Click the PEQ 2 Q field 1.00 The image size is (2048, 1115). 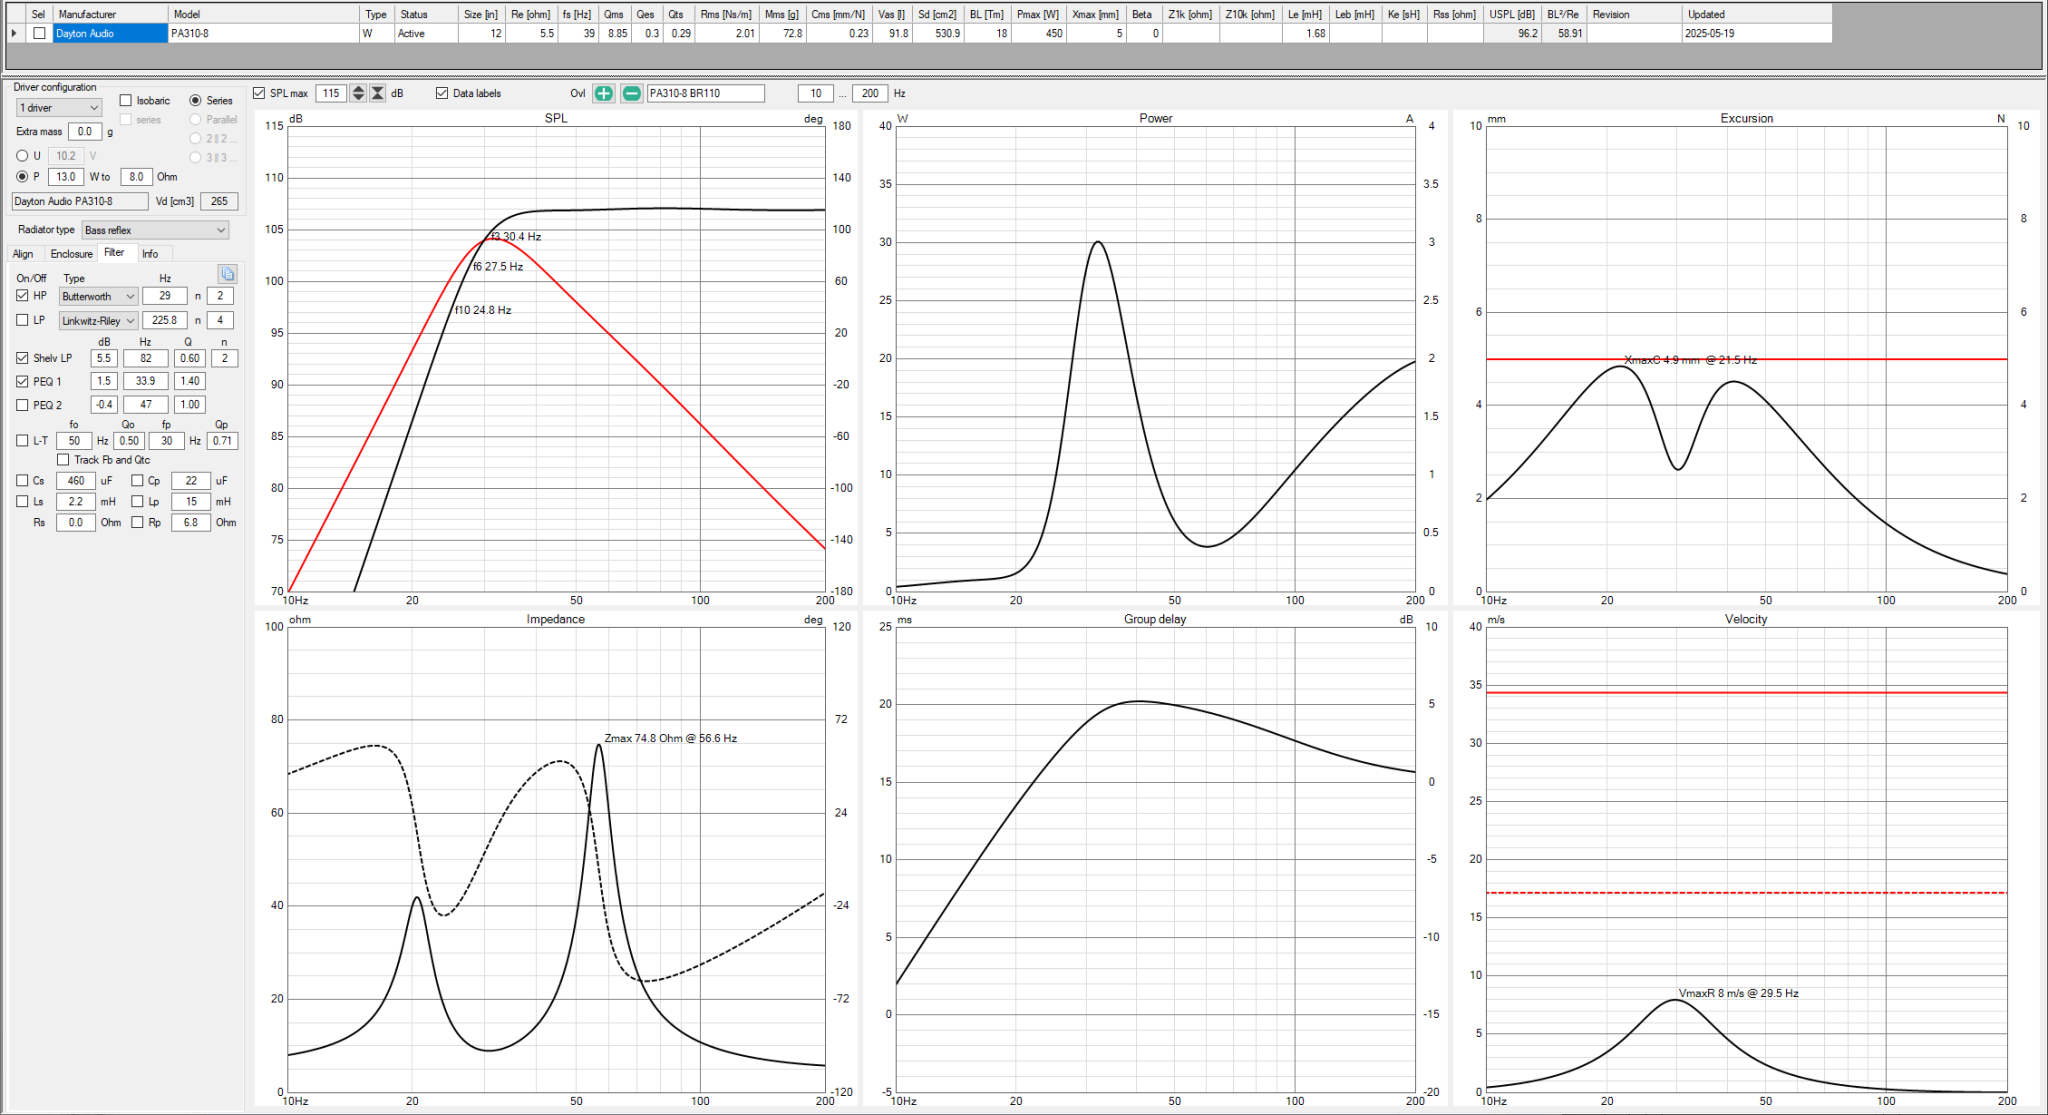pyautogui.click(x=190, y=405)
